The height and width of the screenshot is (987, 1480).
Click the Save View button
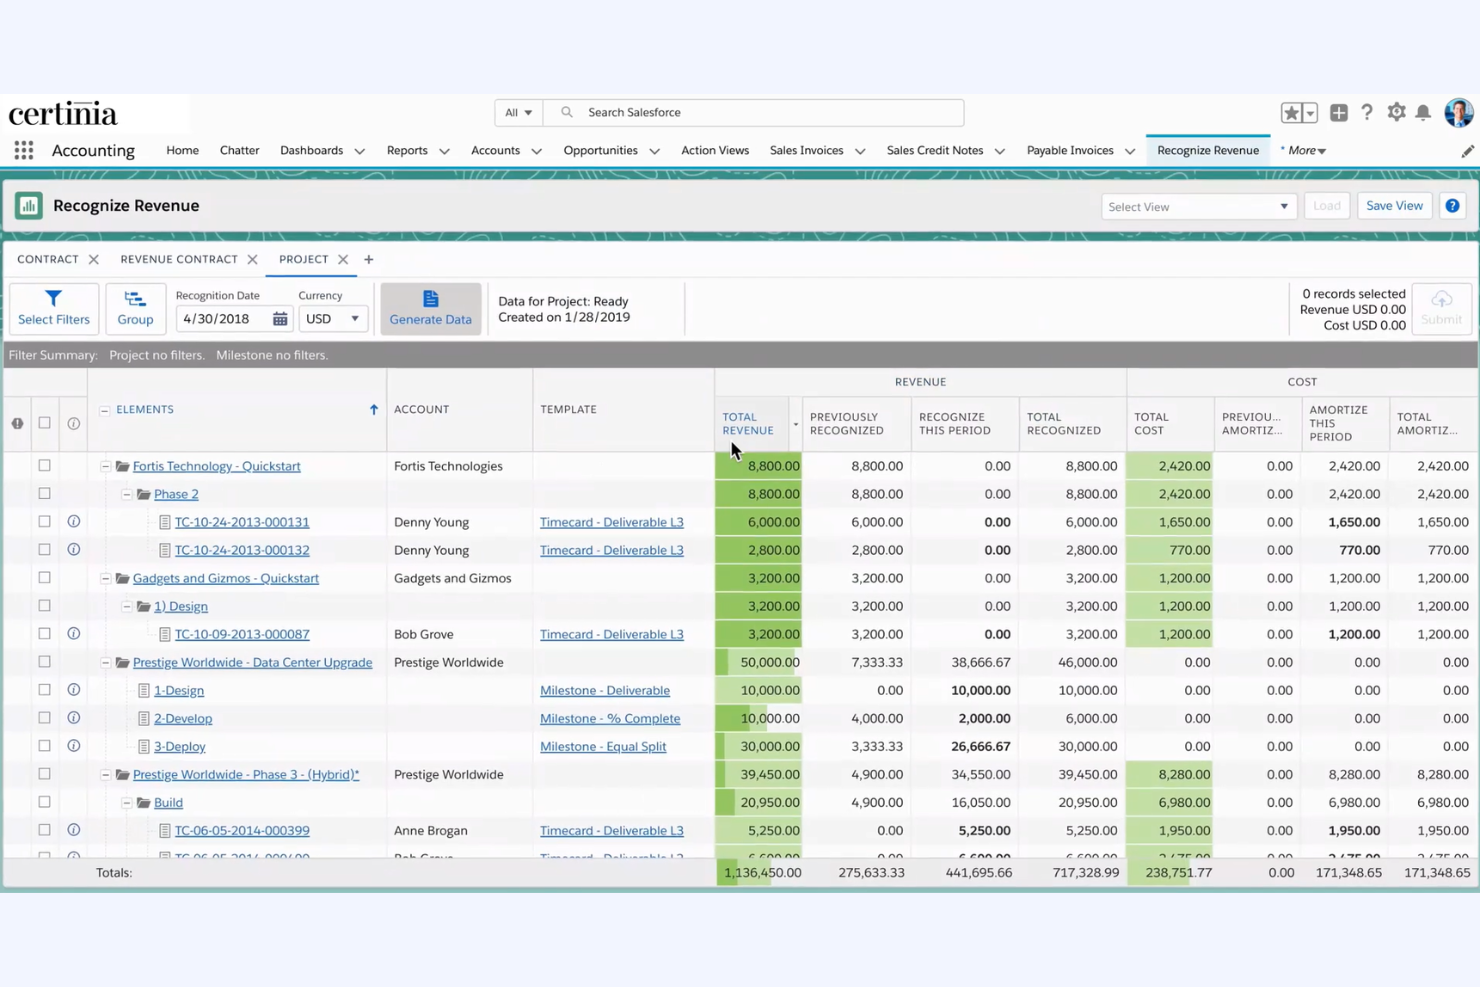[1394, 205]
